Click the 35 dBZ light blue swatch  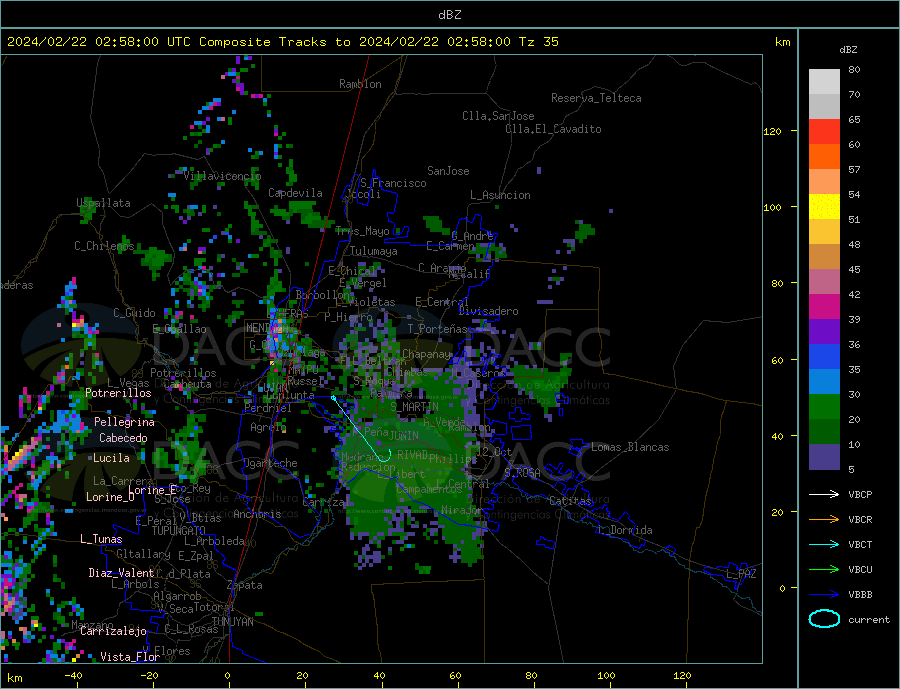(824, 382)
